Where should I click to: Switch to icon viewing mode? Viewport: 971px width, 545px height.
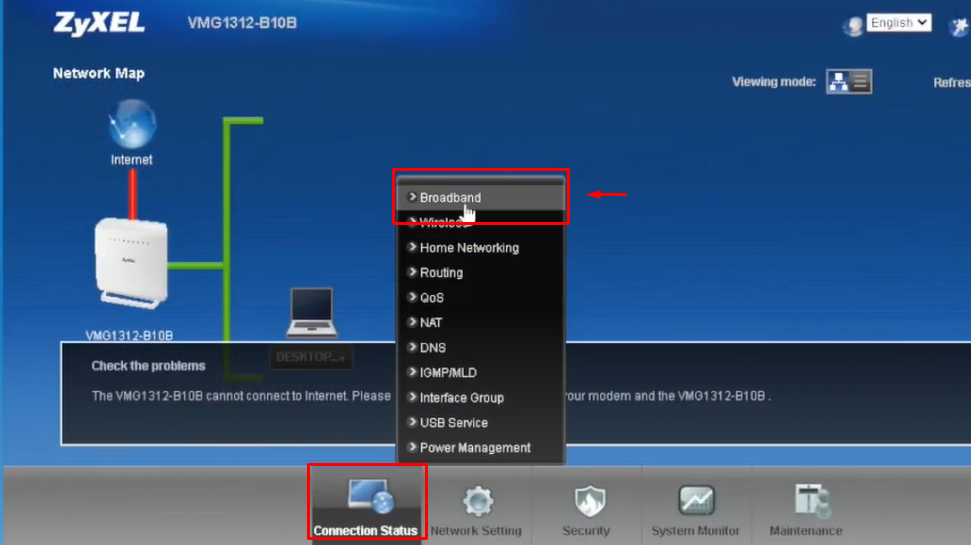coord(838,82)
